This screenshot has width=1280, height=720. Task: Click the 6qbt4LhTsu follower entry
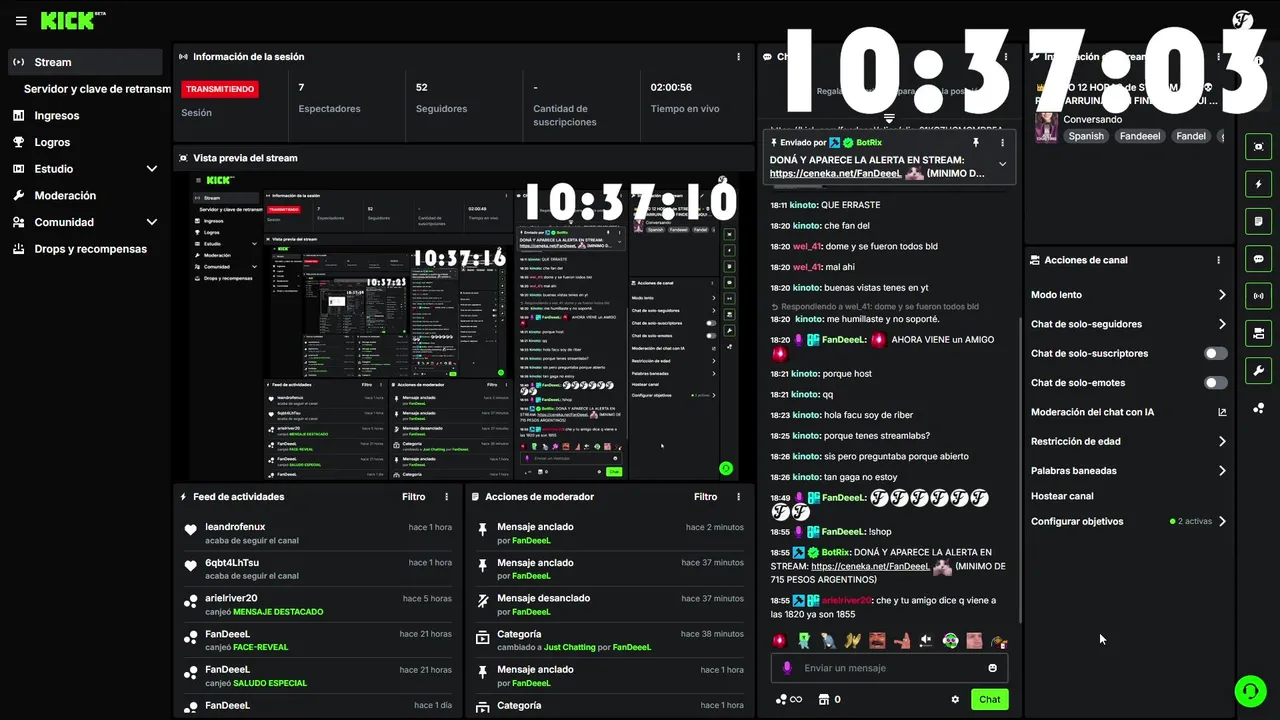(318, 569)
